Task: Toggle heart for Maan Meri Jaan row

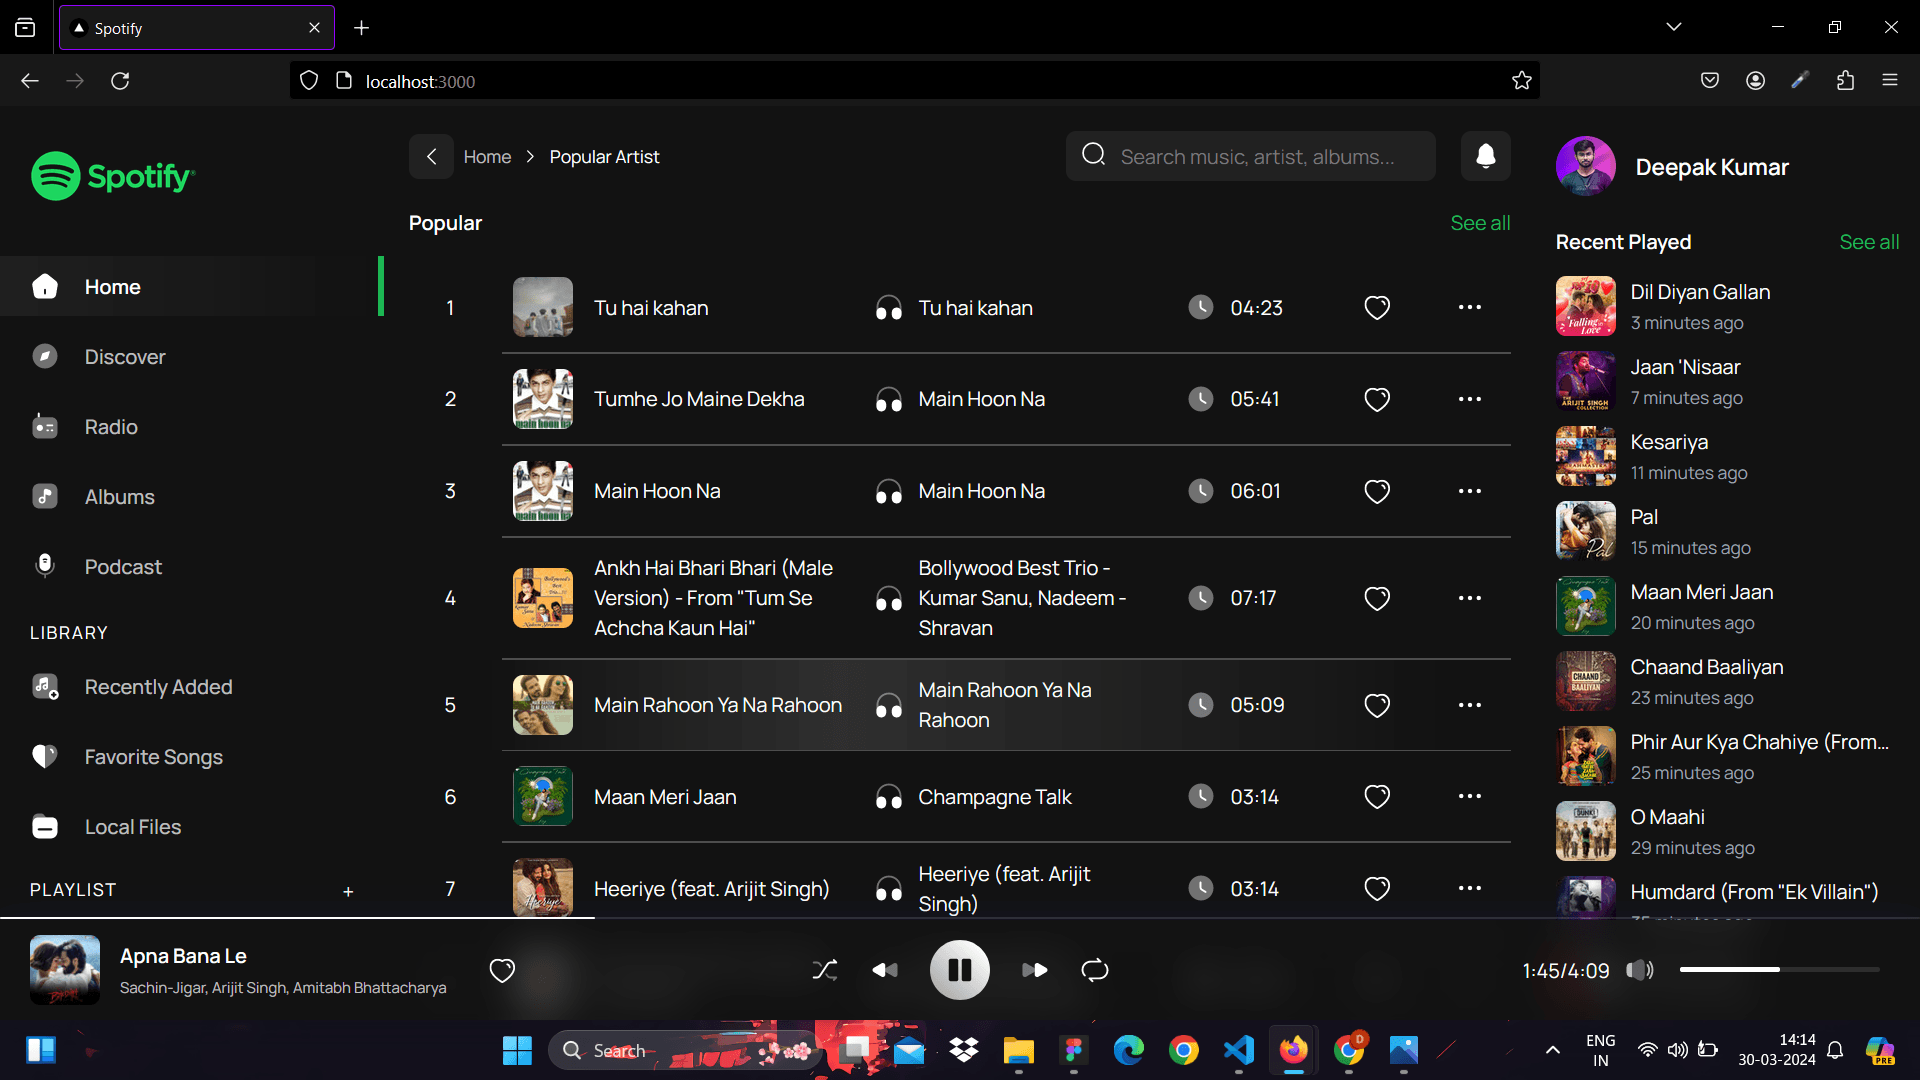Action: click(1377, 797)
